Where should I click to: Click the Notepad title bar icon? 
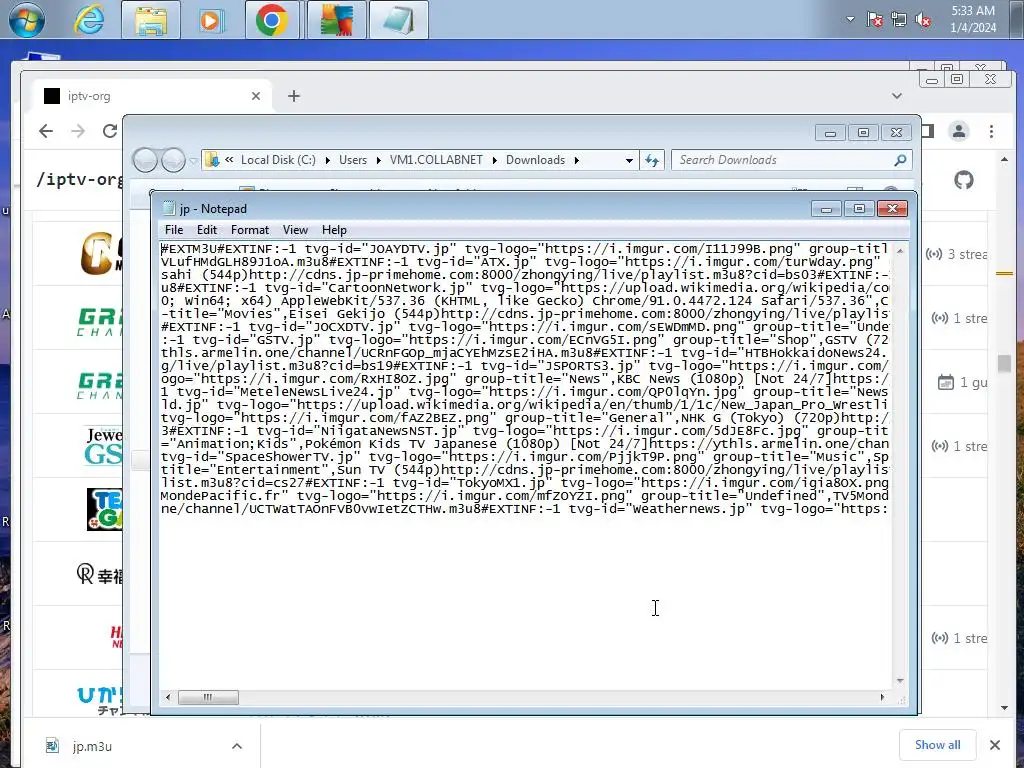pyautogui.click(x=168, y=208)
